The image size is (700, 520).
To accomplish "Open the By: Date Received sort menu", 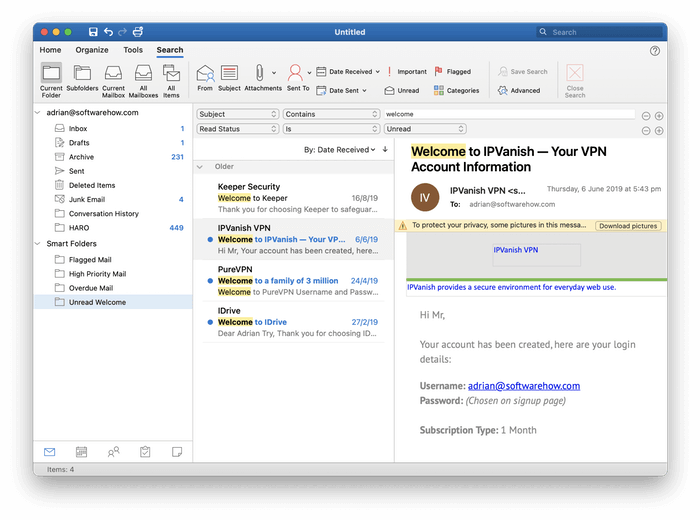I will (x=340, y=150).
